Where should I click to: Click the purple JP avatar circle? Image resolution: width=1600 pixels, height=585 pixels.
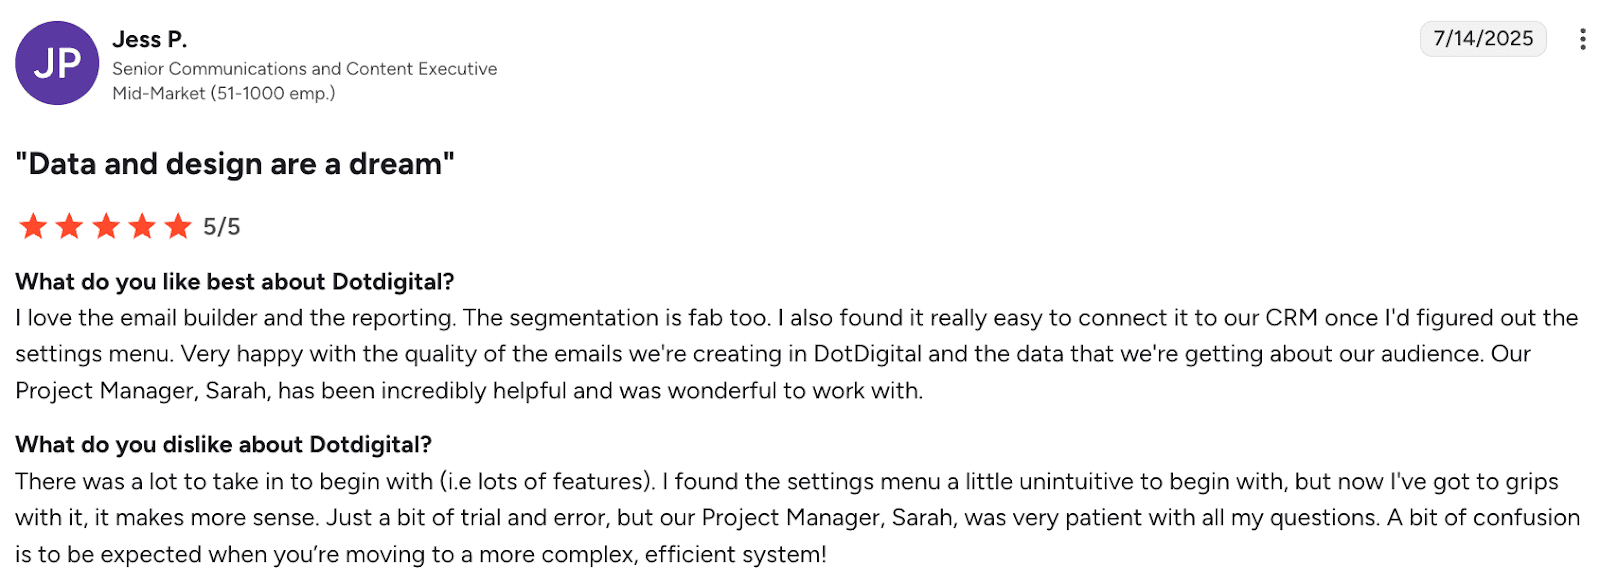point(57,63)
